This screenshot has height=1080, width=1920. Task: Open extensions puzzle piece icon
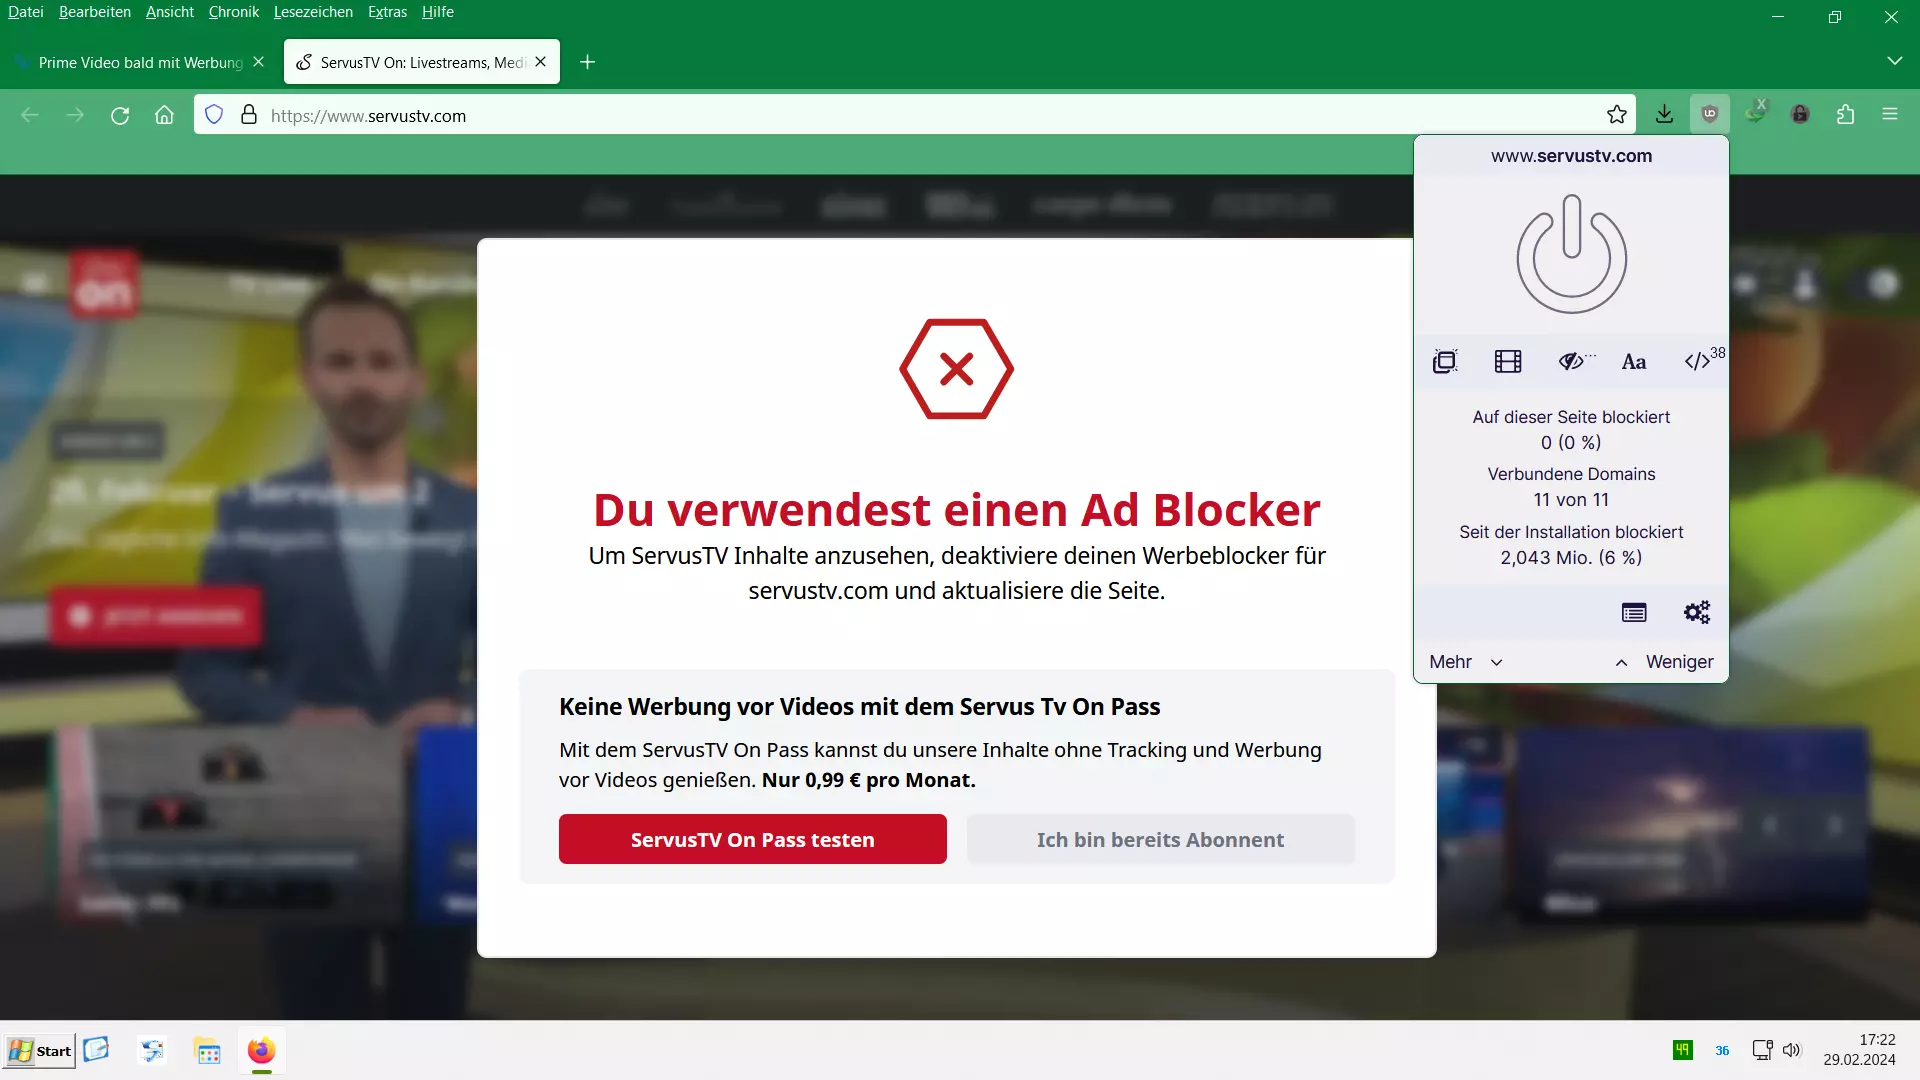click(1846, 114)
